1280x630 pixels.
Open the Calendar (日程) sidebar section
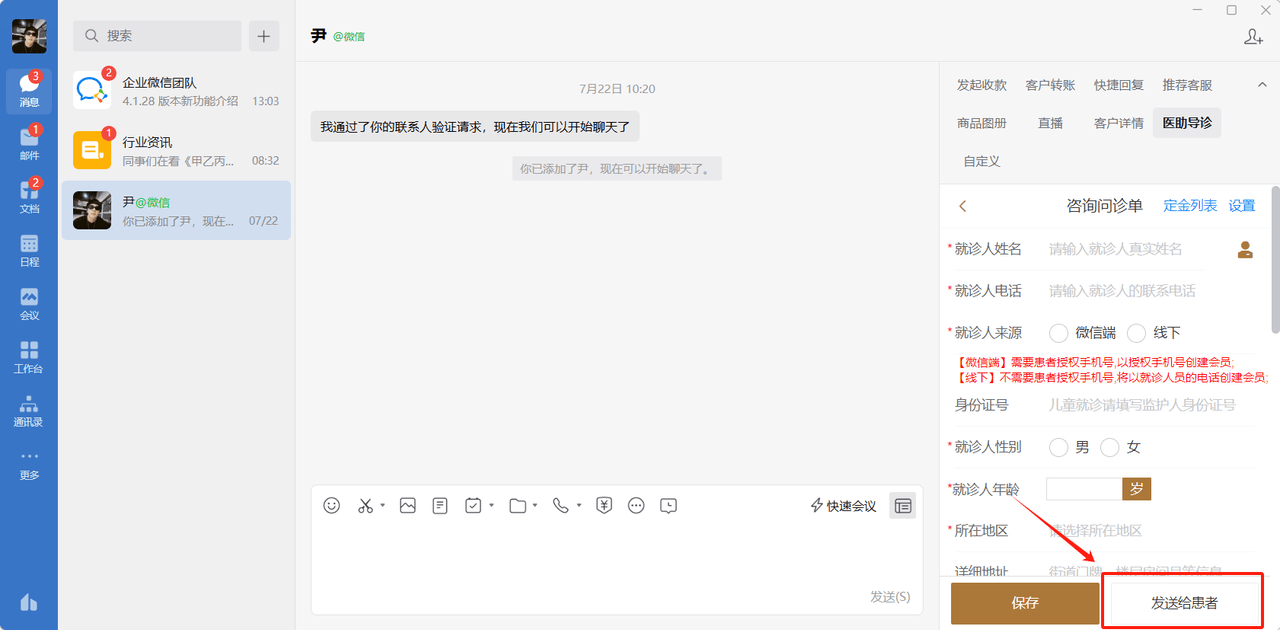(29, 250)
